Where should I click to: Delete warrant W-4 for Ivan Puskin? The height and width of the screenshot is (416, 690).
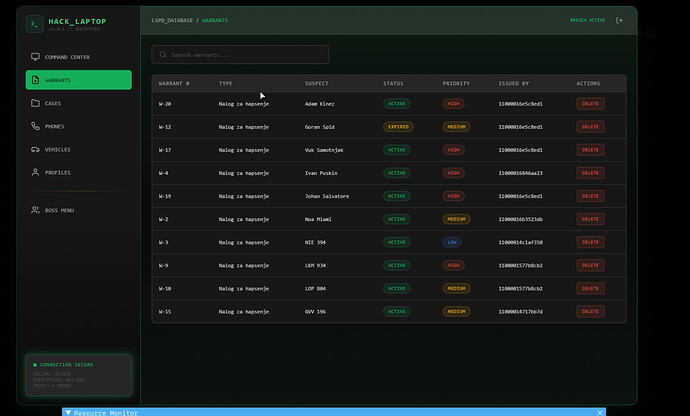[590, 173]
